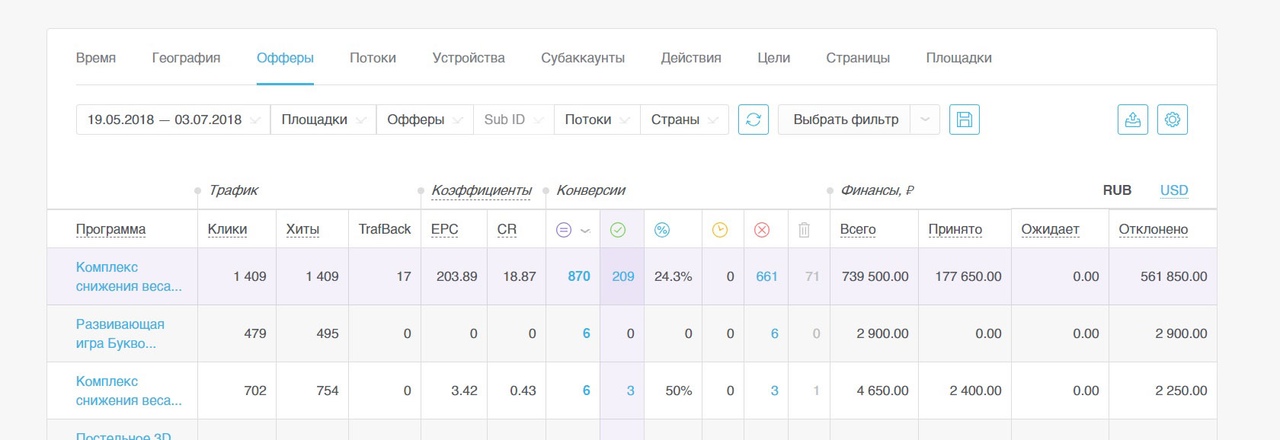Click the refresh statistics icon
The height and width of the screenshot is (440, 1280).
pos(753,119)
